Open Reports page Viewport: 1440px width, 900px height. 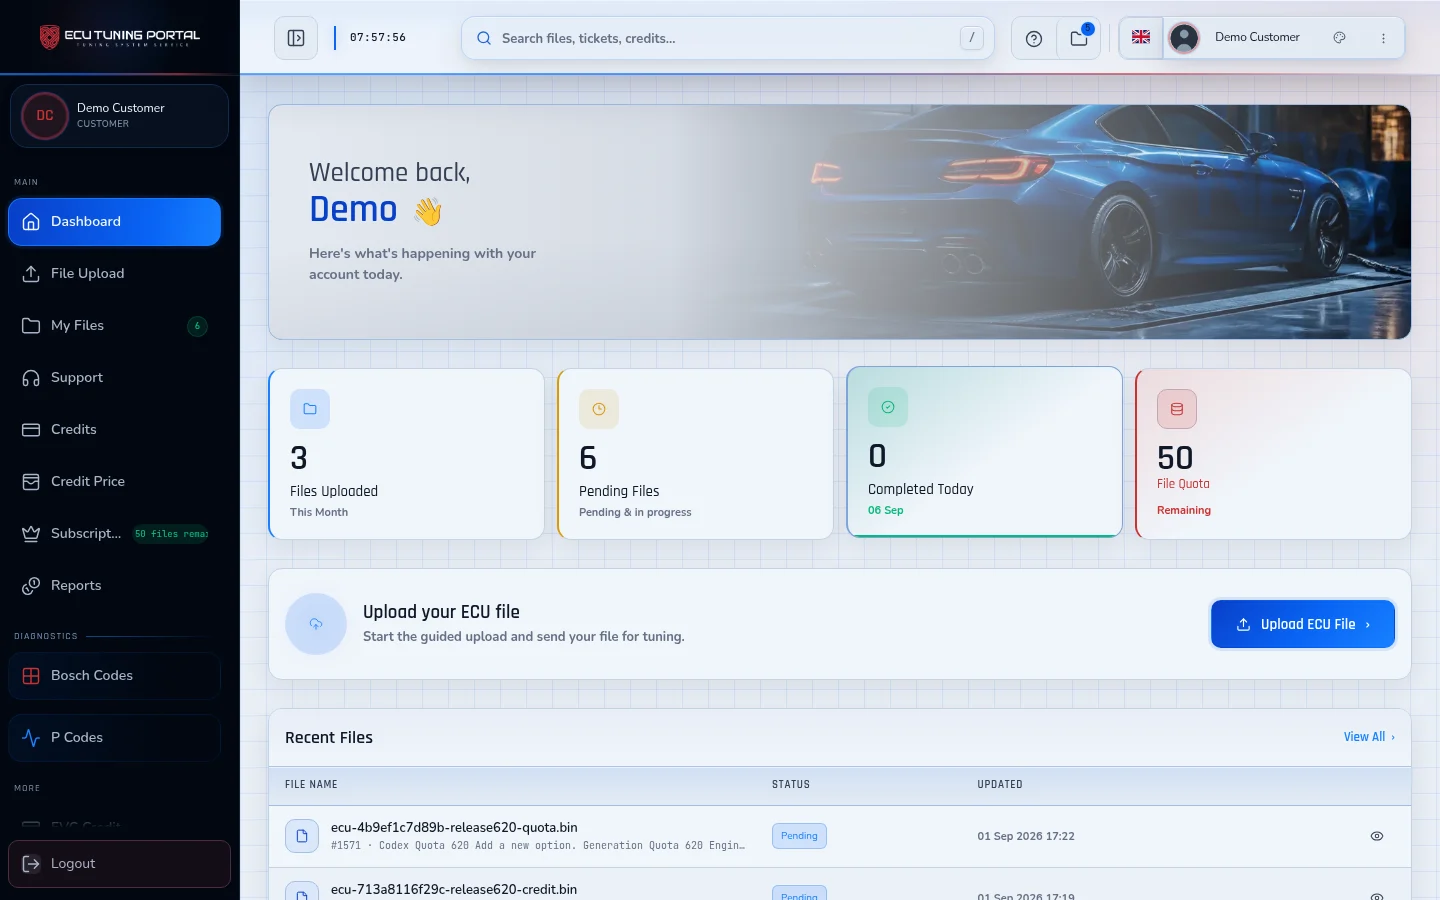[114, 586]
